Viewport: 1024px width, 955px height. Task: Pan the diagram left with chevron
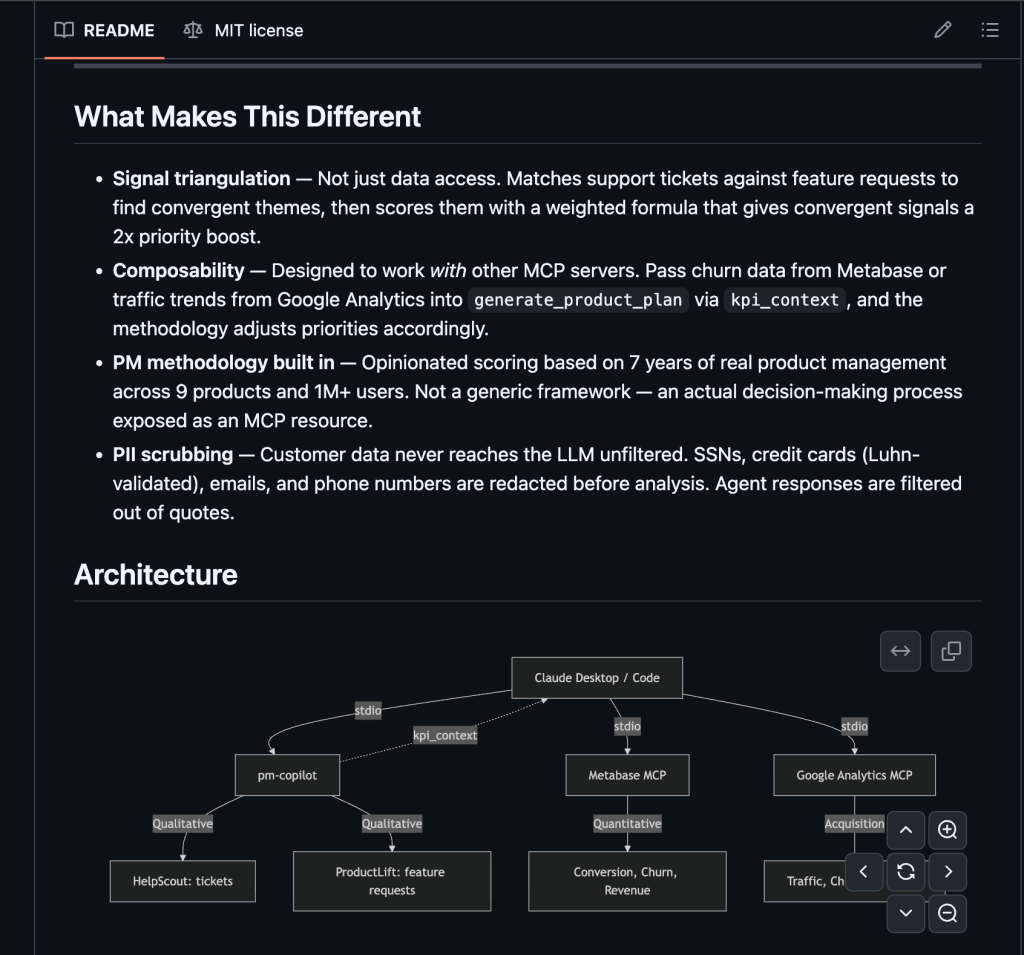click(864, 871)
